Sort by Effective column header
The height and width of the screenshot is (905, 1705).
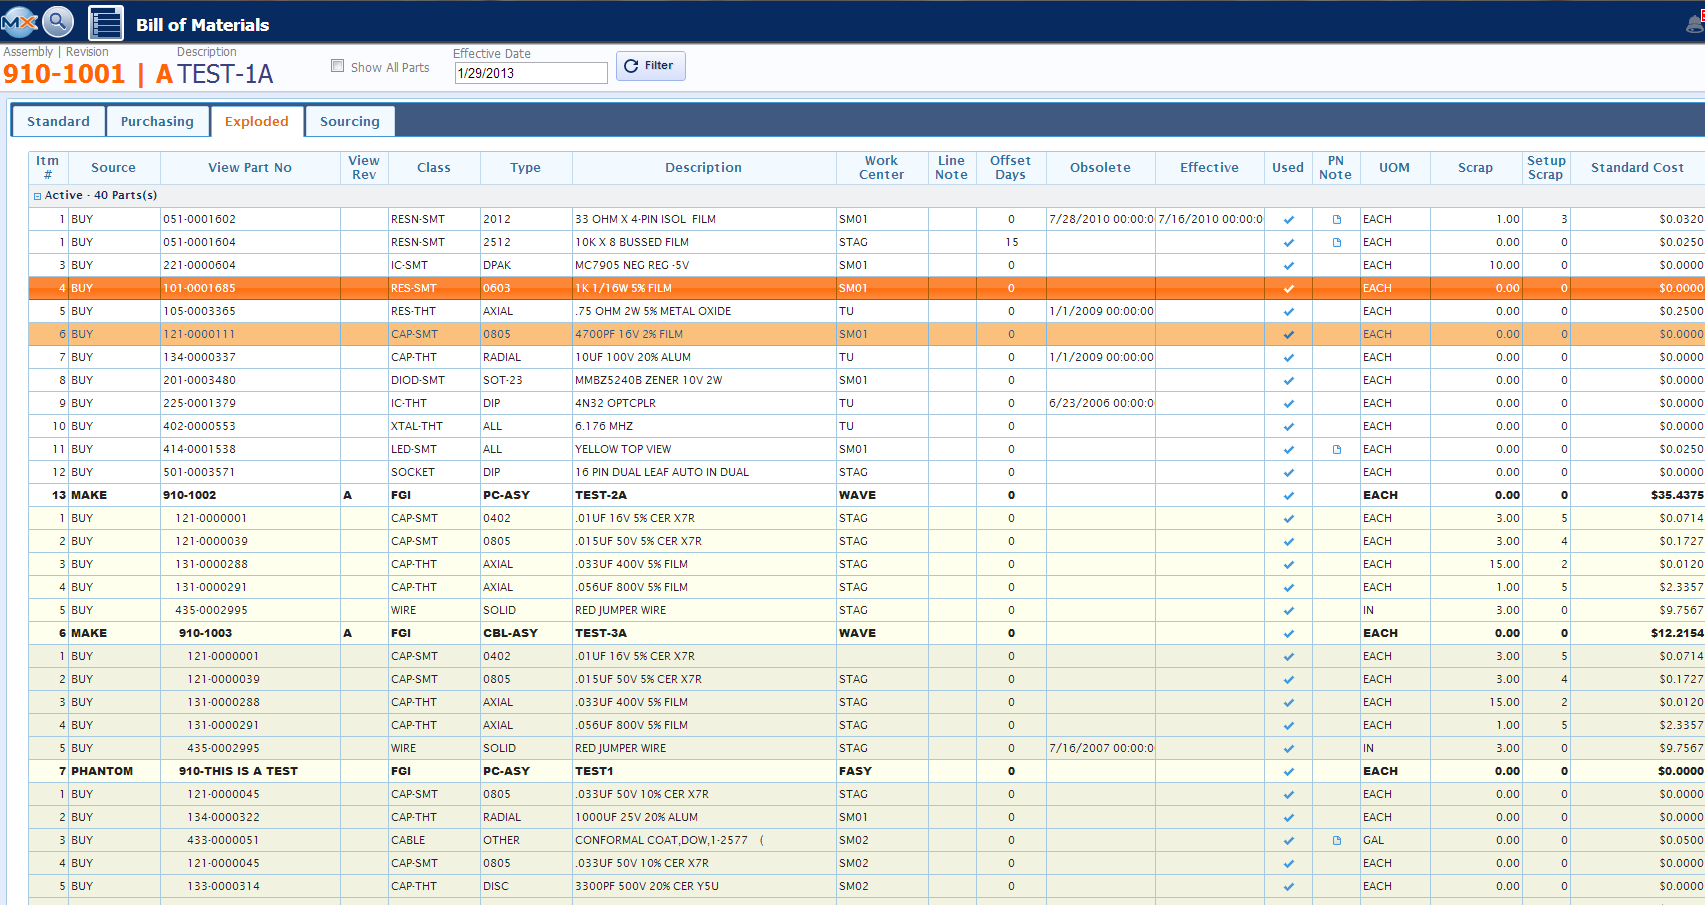pos(1209,167)
